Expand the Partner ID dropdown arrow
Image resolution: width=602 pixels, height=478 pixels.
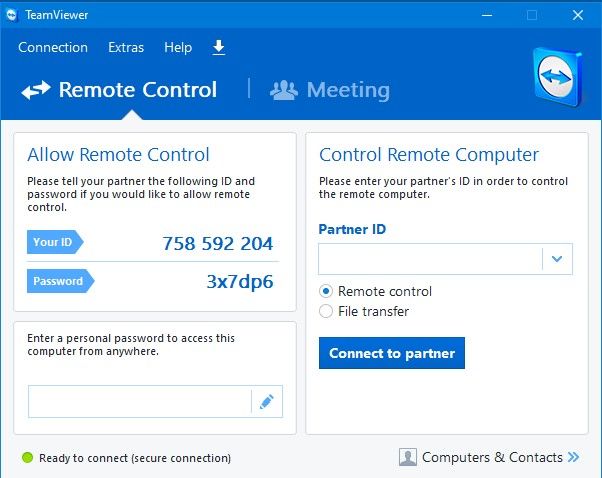pos(557,259)
